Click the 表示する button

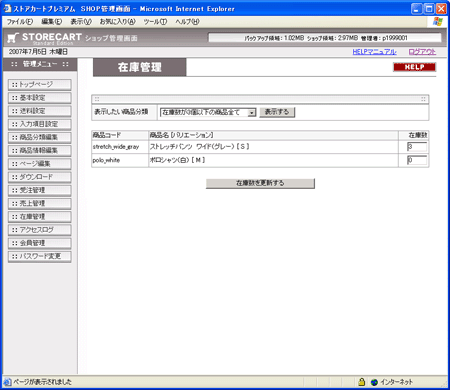pos(277,112)
